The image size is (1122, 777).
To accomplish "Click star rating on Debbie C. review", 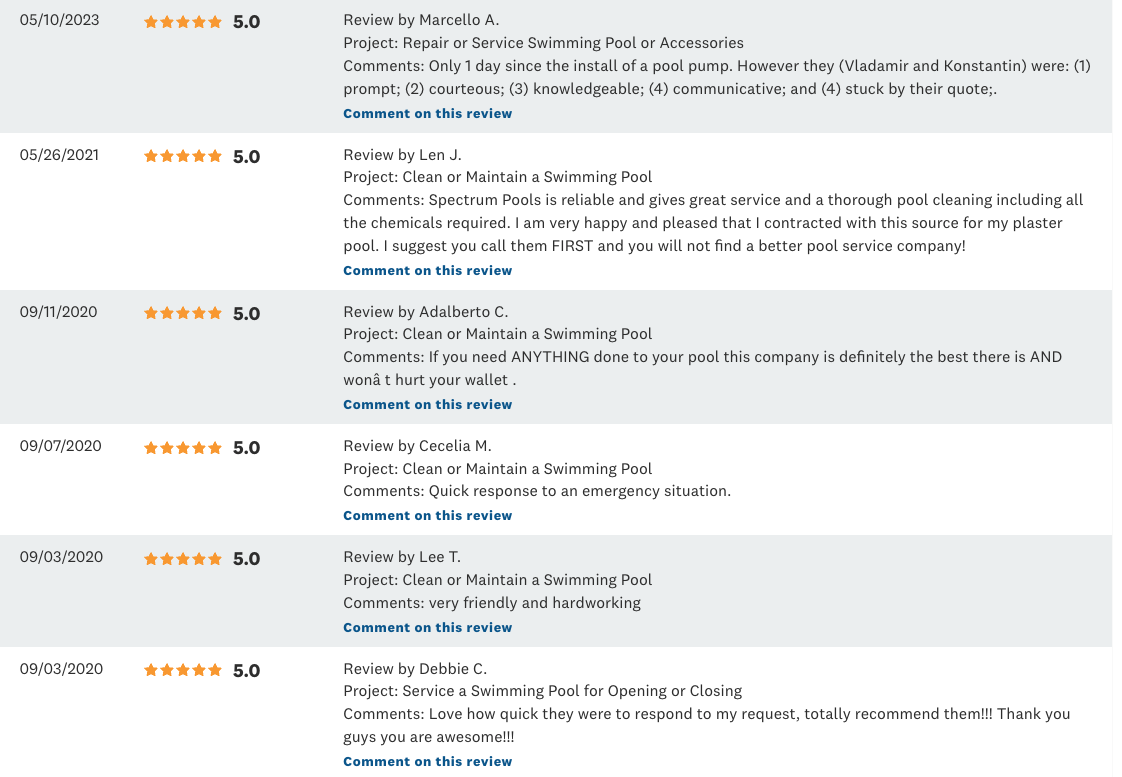I will [183, 670].
